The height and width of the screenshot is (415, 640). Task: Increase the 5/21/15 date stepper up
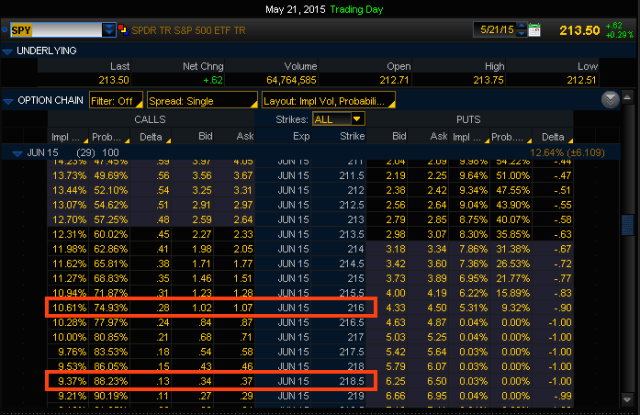point(521,27)
